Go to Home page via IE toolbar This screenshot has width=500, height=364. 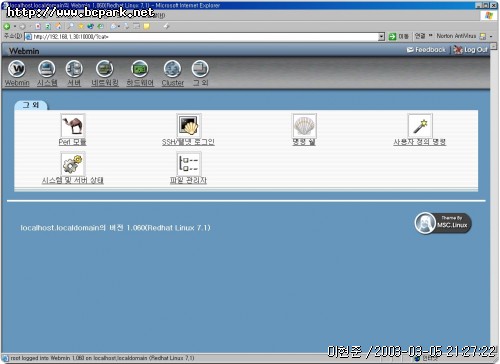tap(58, 26)
